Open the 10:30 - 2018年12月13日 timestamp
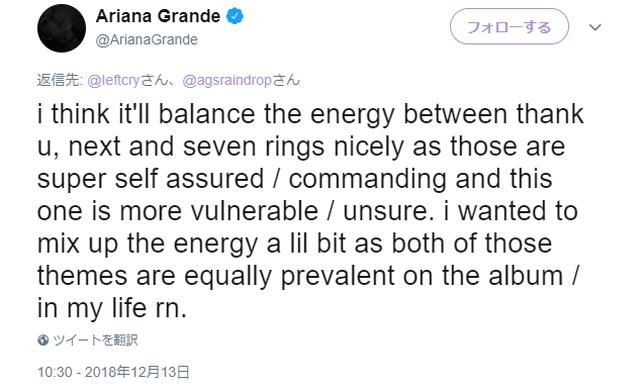The image size is (640, 388). (x=113, y=372)
